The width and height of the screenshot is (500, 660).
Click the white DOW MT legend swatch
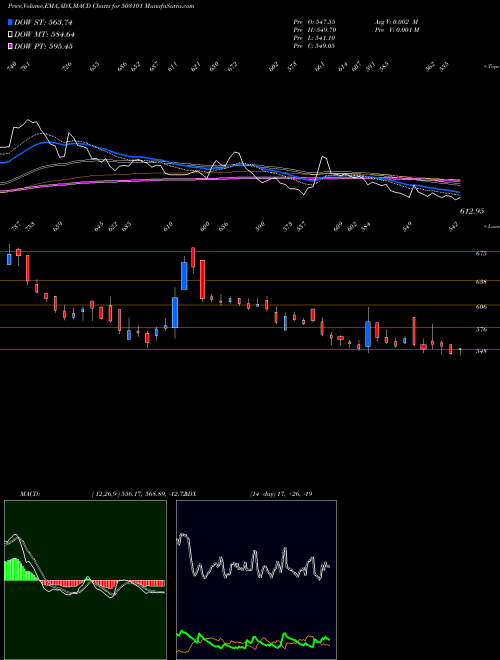pos(10,35)
